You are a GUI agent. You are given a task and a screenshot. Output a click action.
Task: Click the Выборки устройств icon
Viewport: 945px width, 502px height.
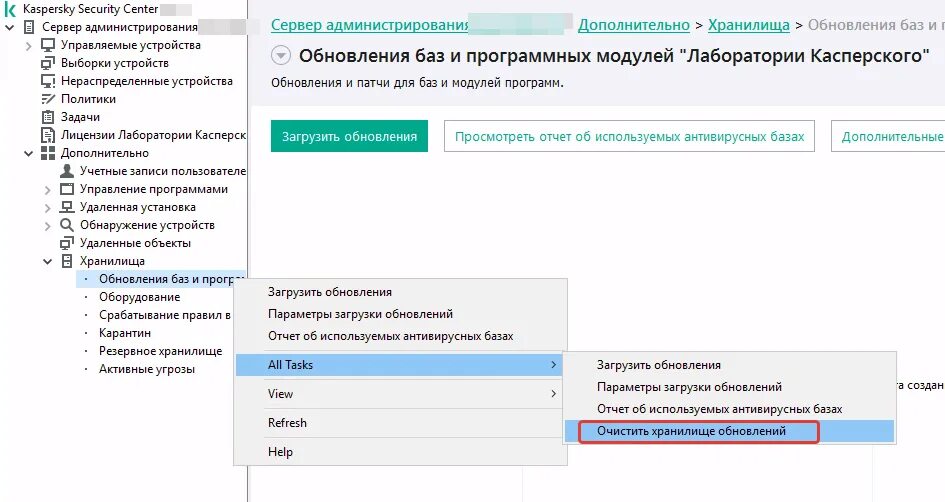48,63
